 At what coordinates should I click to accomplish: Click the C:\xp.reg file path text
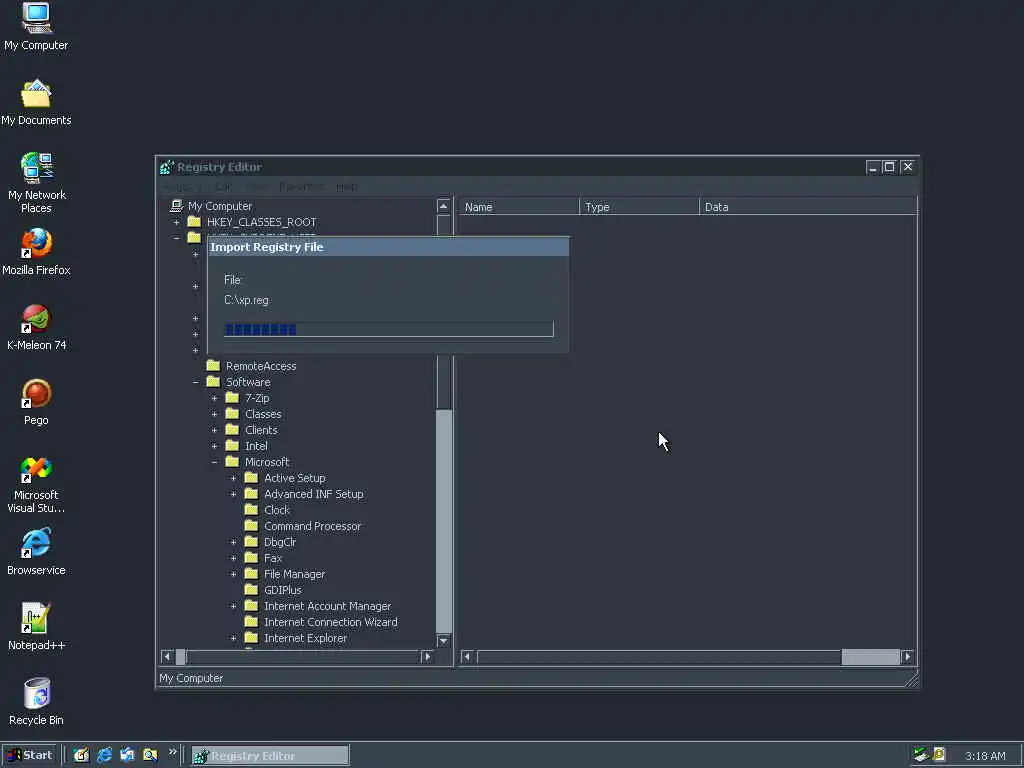pyautogui.click(x=246, y=300)
